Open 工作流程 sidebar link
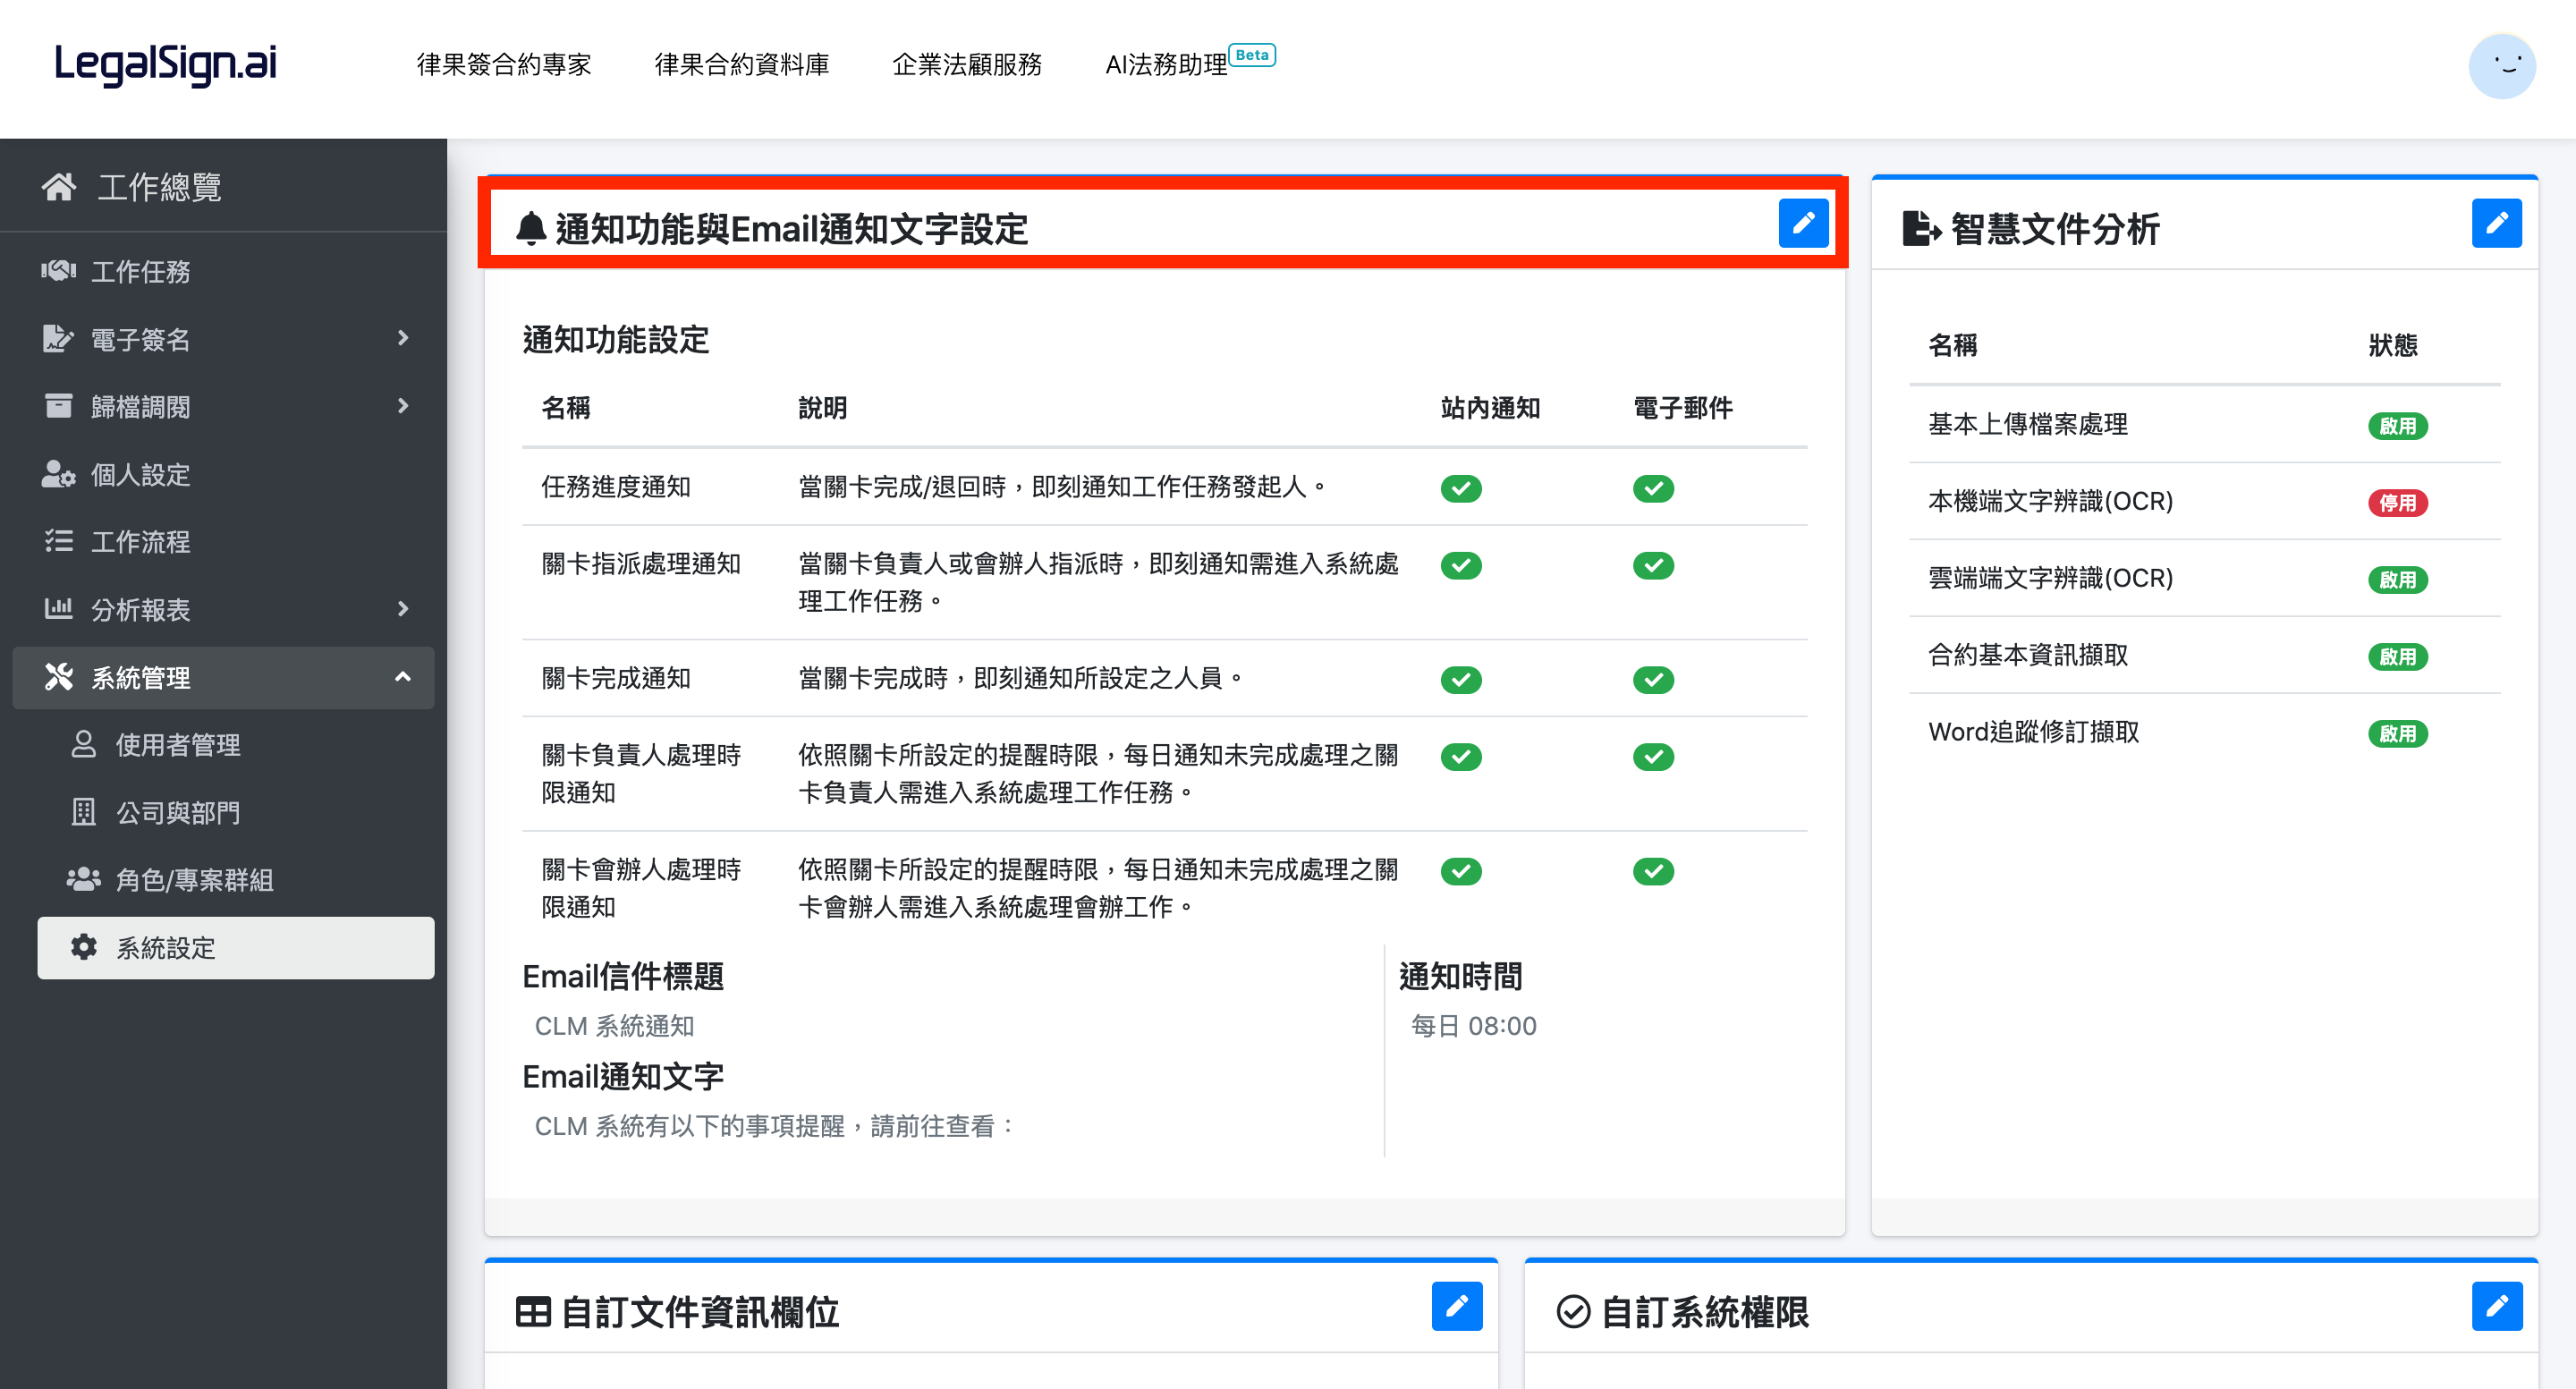Image resolution: width=2576 pixels, height=1389 pixels. [223, 541]
